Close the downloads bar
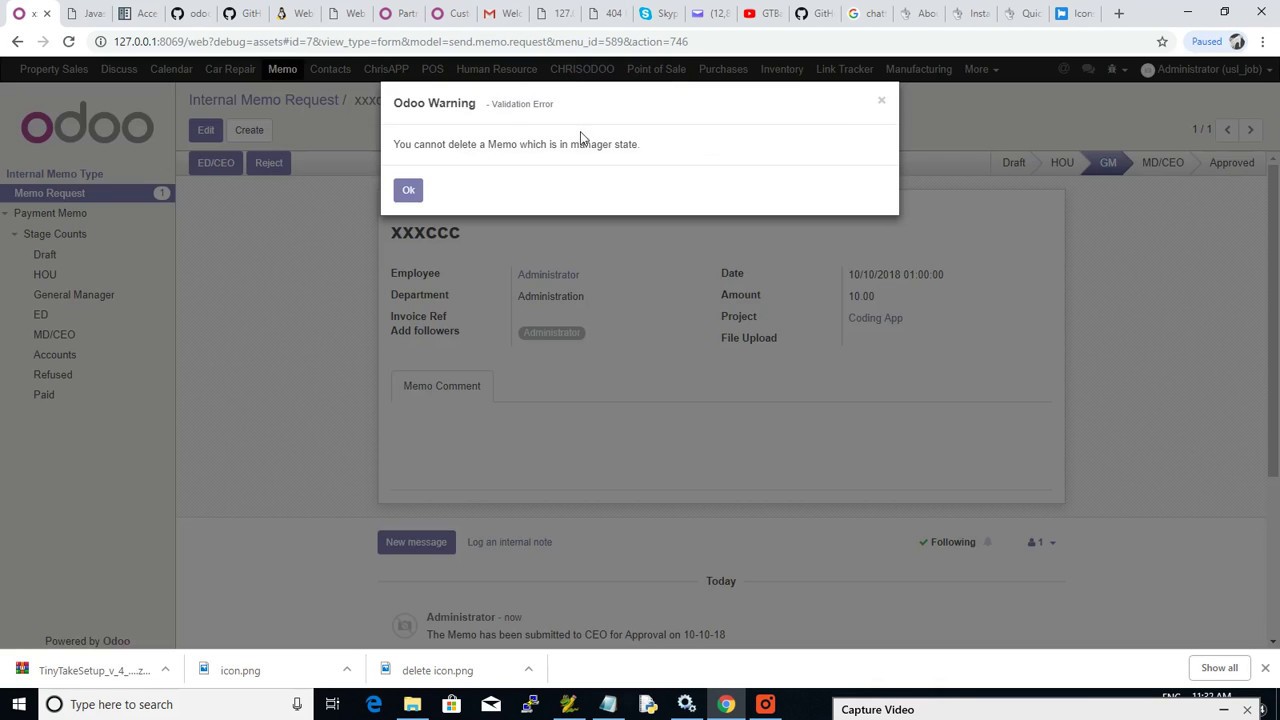Viewport: 1280px width, 720px height. [x=1265, y=668]
